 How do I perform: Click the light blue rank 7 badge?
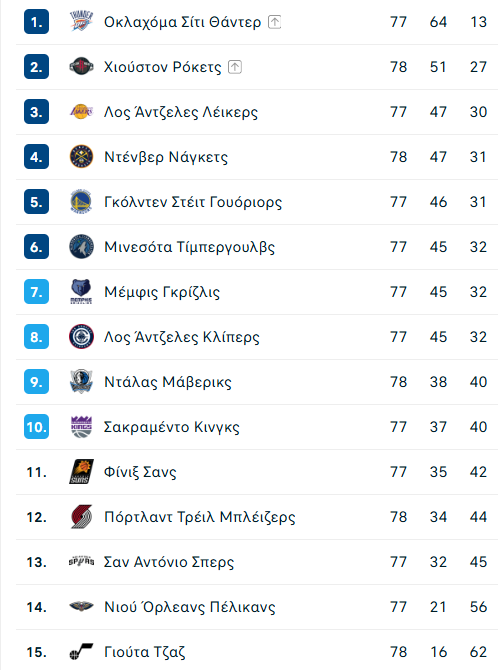[36, 292]
